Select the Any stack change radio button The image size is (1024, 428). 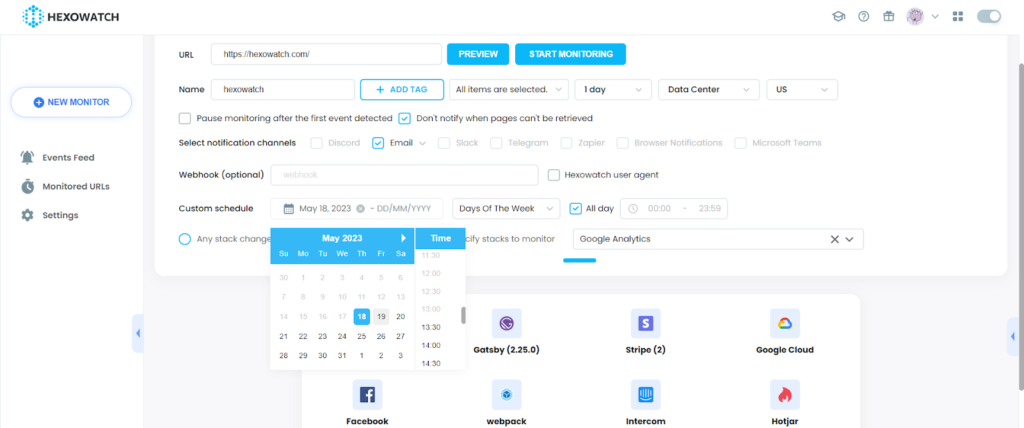coord(185,239)
